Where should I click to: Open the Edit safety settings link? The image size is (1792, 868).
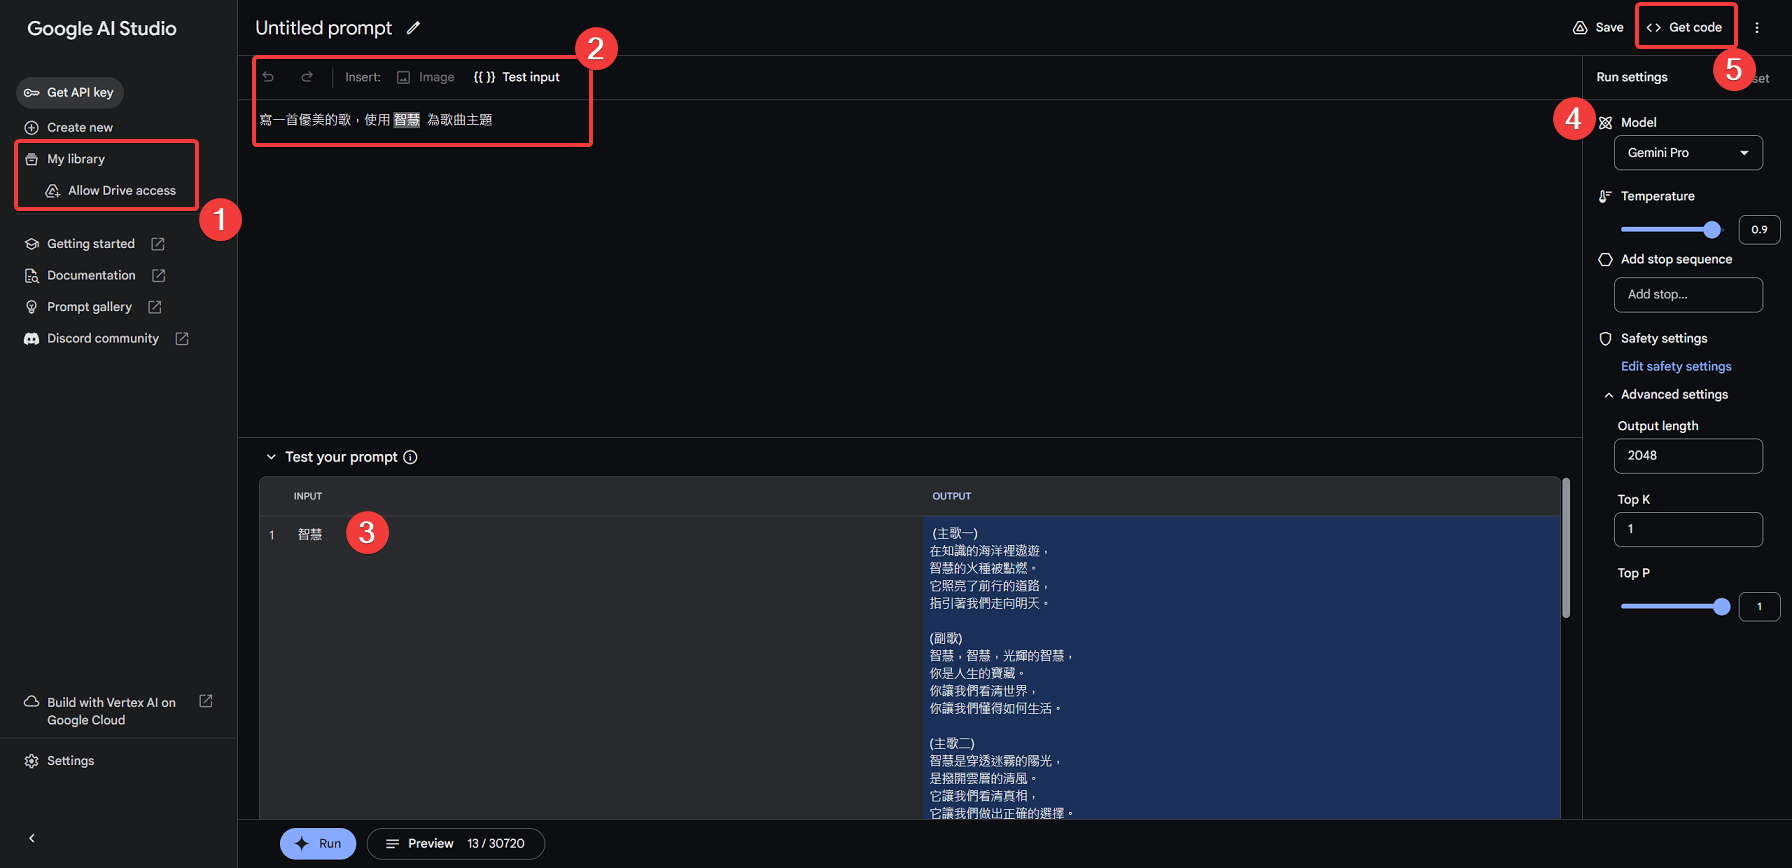[1676, 366]
